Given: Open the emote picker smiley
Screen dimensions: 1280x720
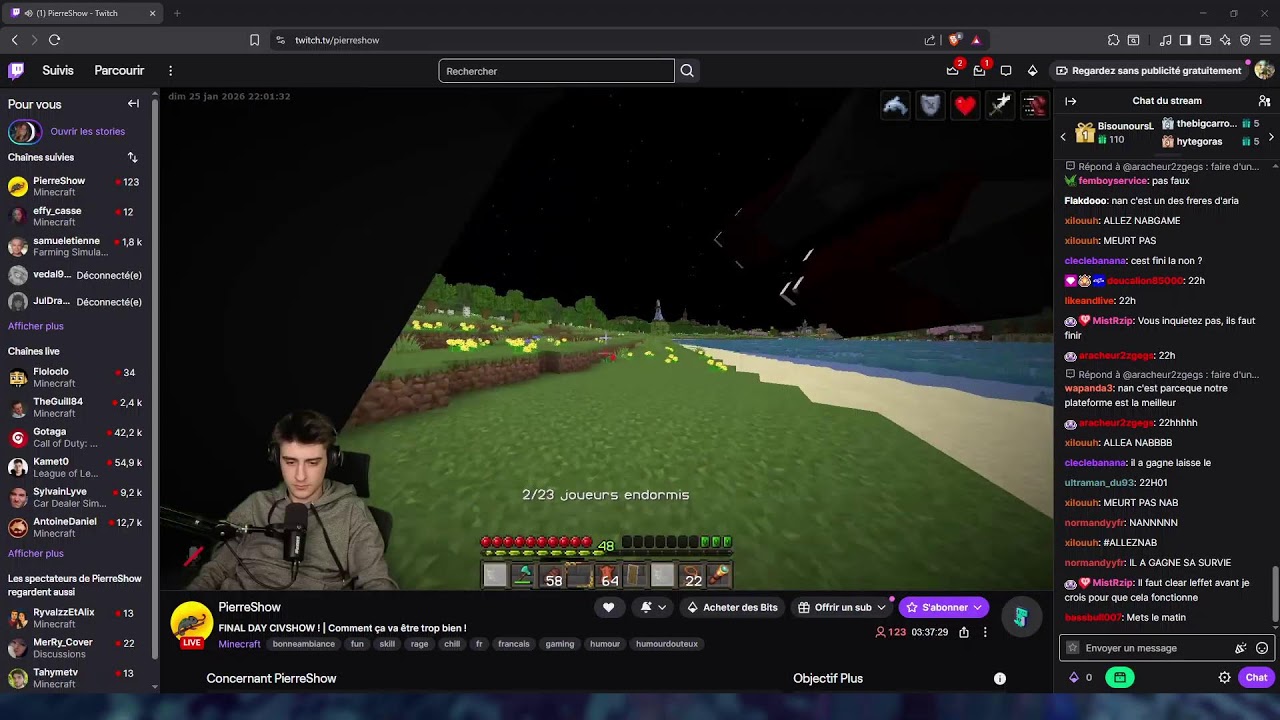Looking at the screenshot, I should pos(1262,648).
